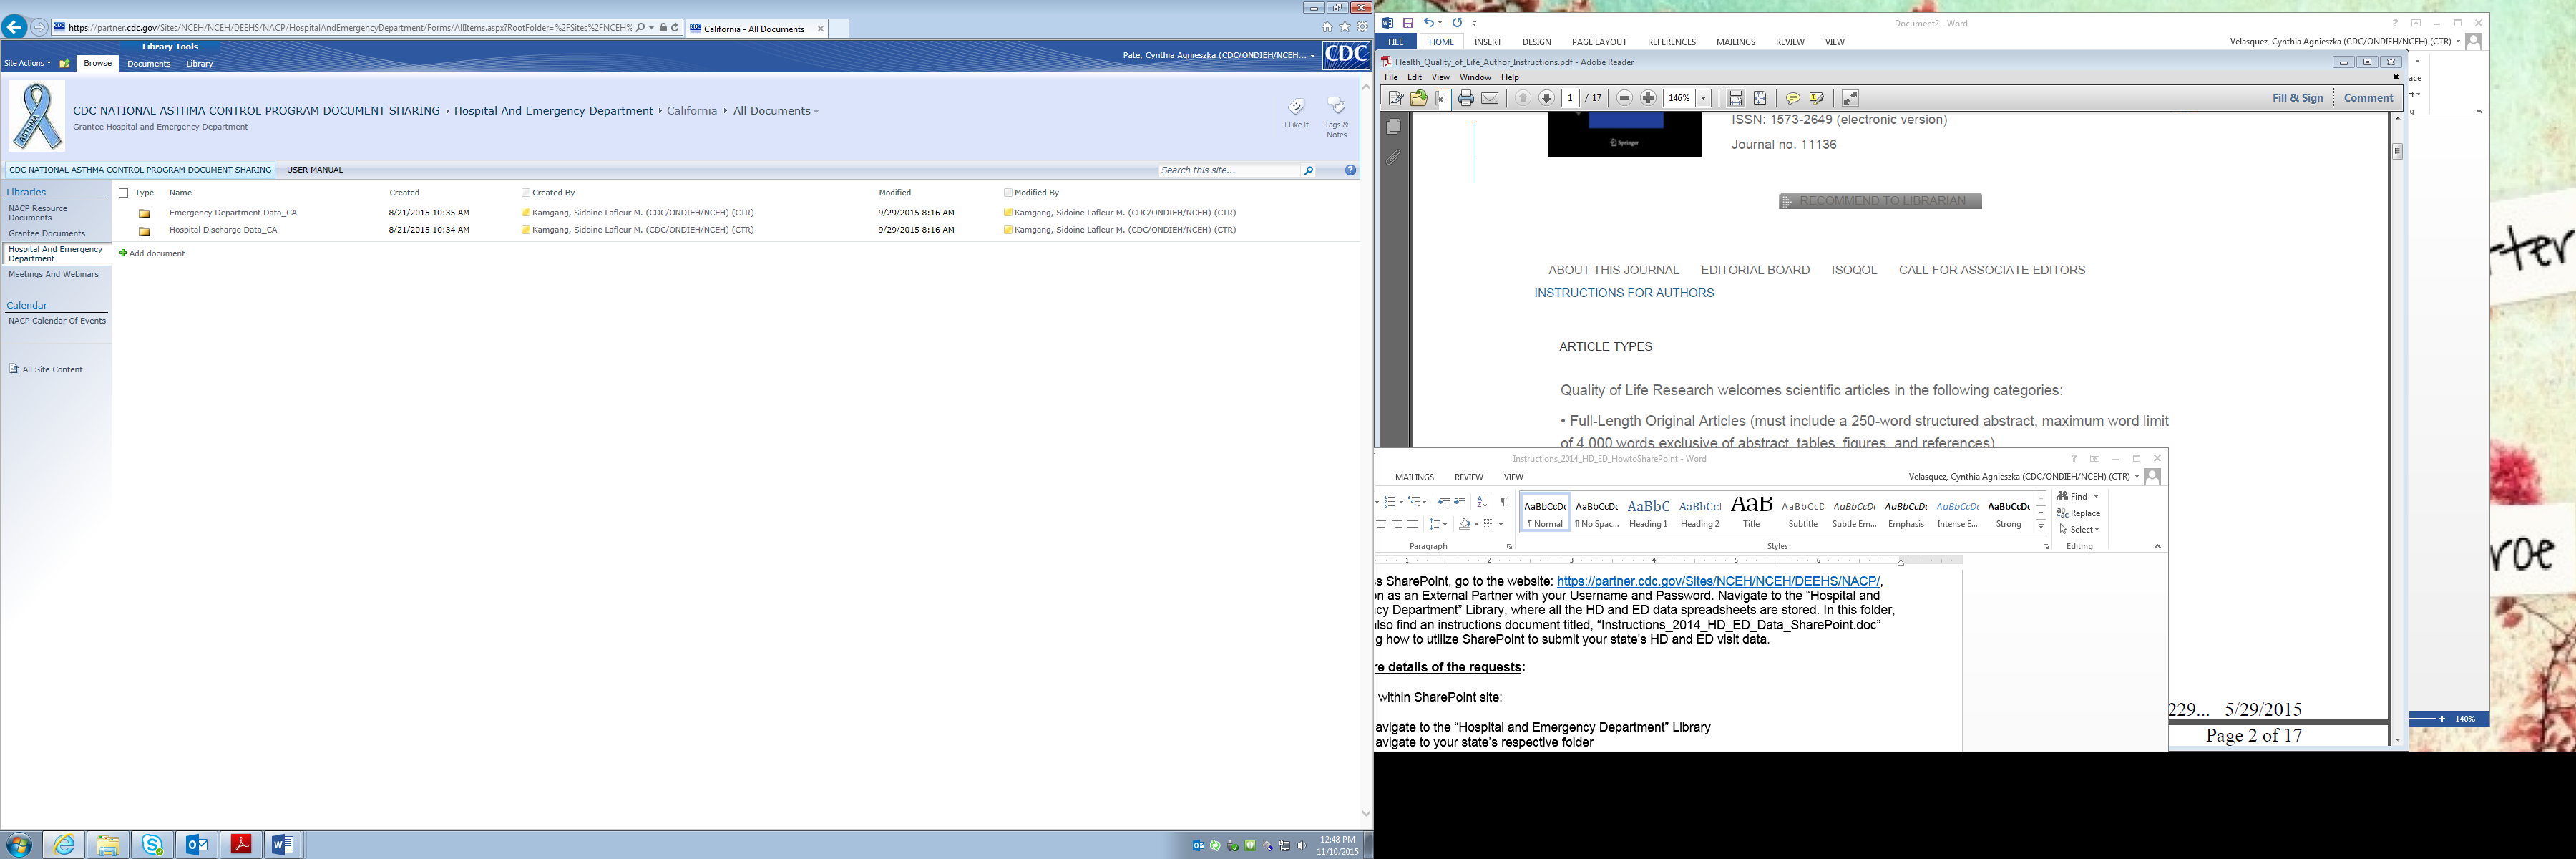Toggle the Created By column checkbox
The image size is (2576, 859).
point(525,193)
